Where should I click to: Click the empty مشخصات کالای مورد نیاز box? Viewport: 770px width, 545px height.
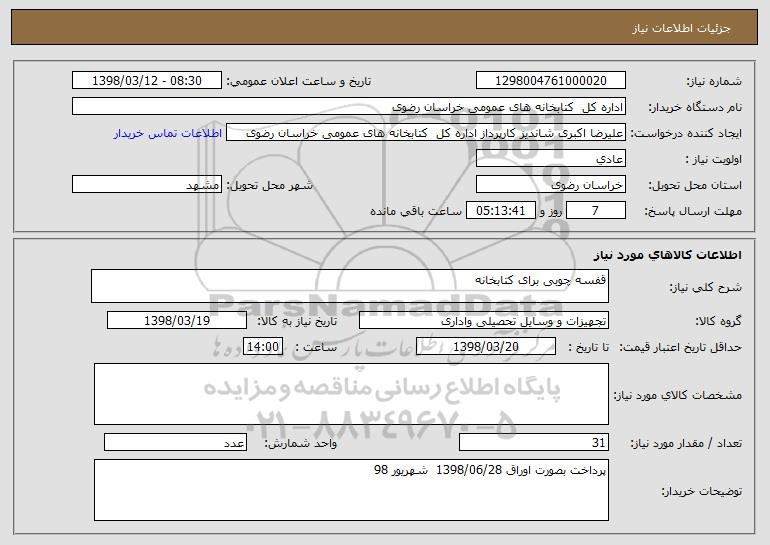click(x=351, y=394)
